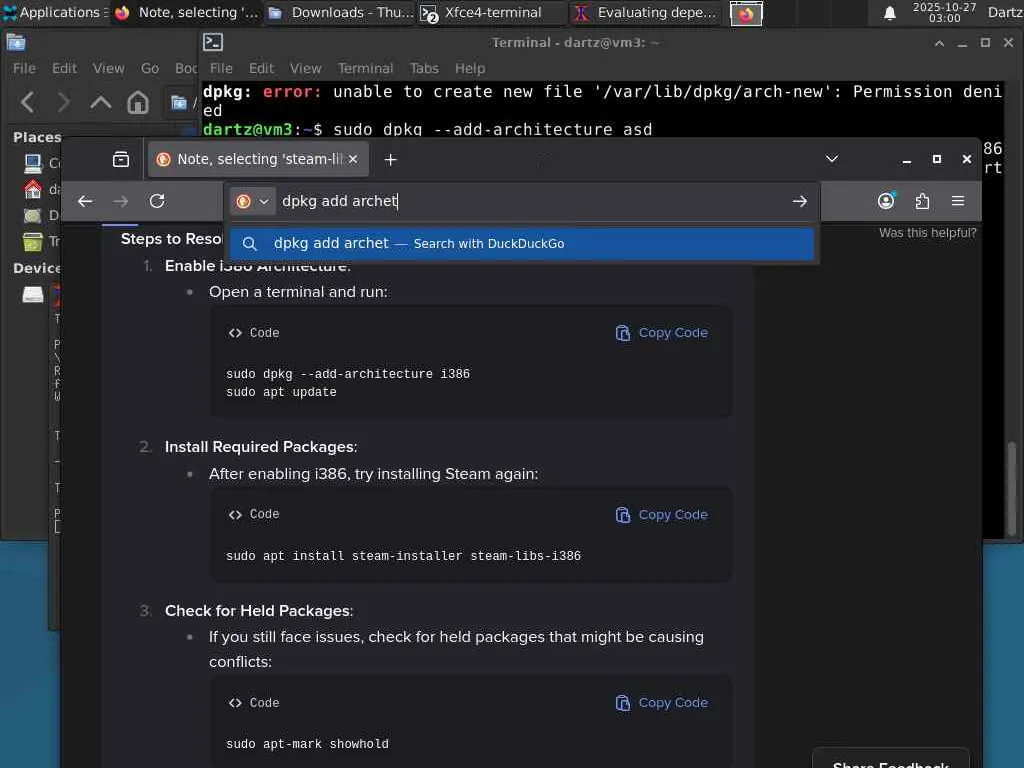This screenshot has width=1024, height=768.
Task: Switch to 'Evaluating depe...' taskbar window
Action: [646, 12]
